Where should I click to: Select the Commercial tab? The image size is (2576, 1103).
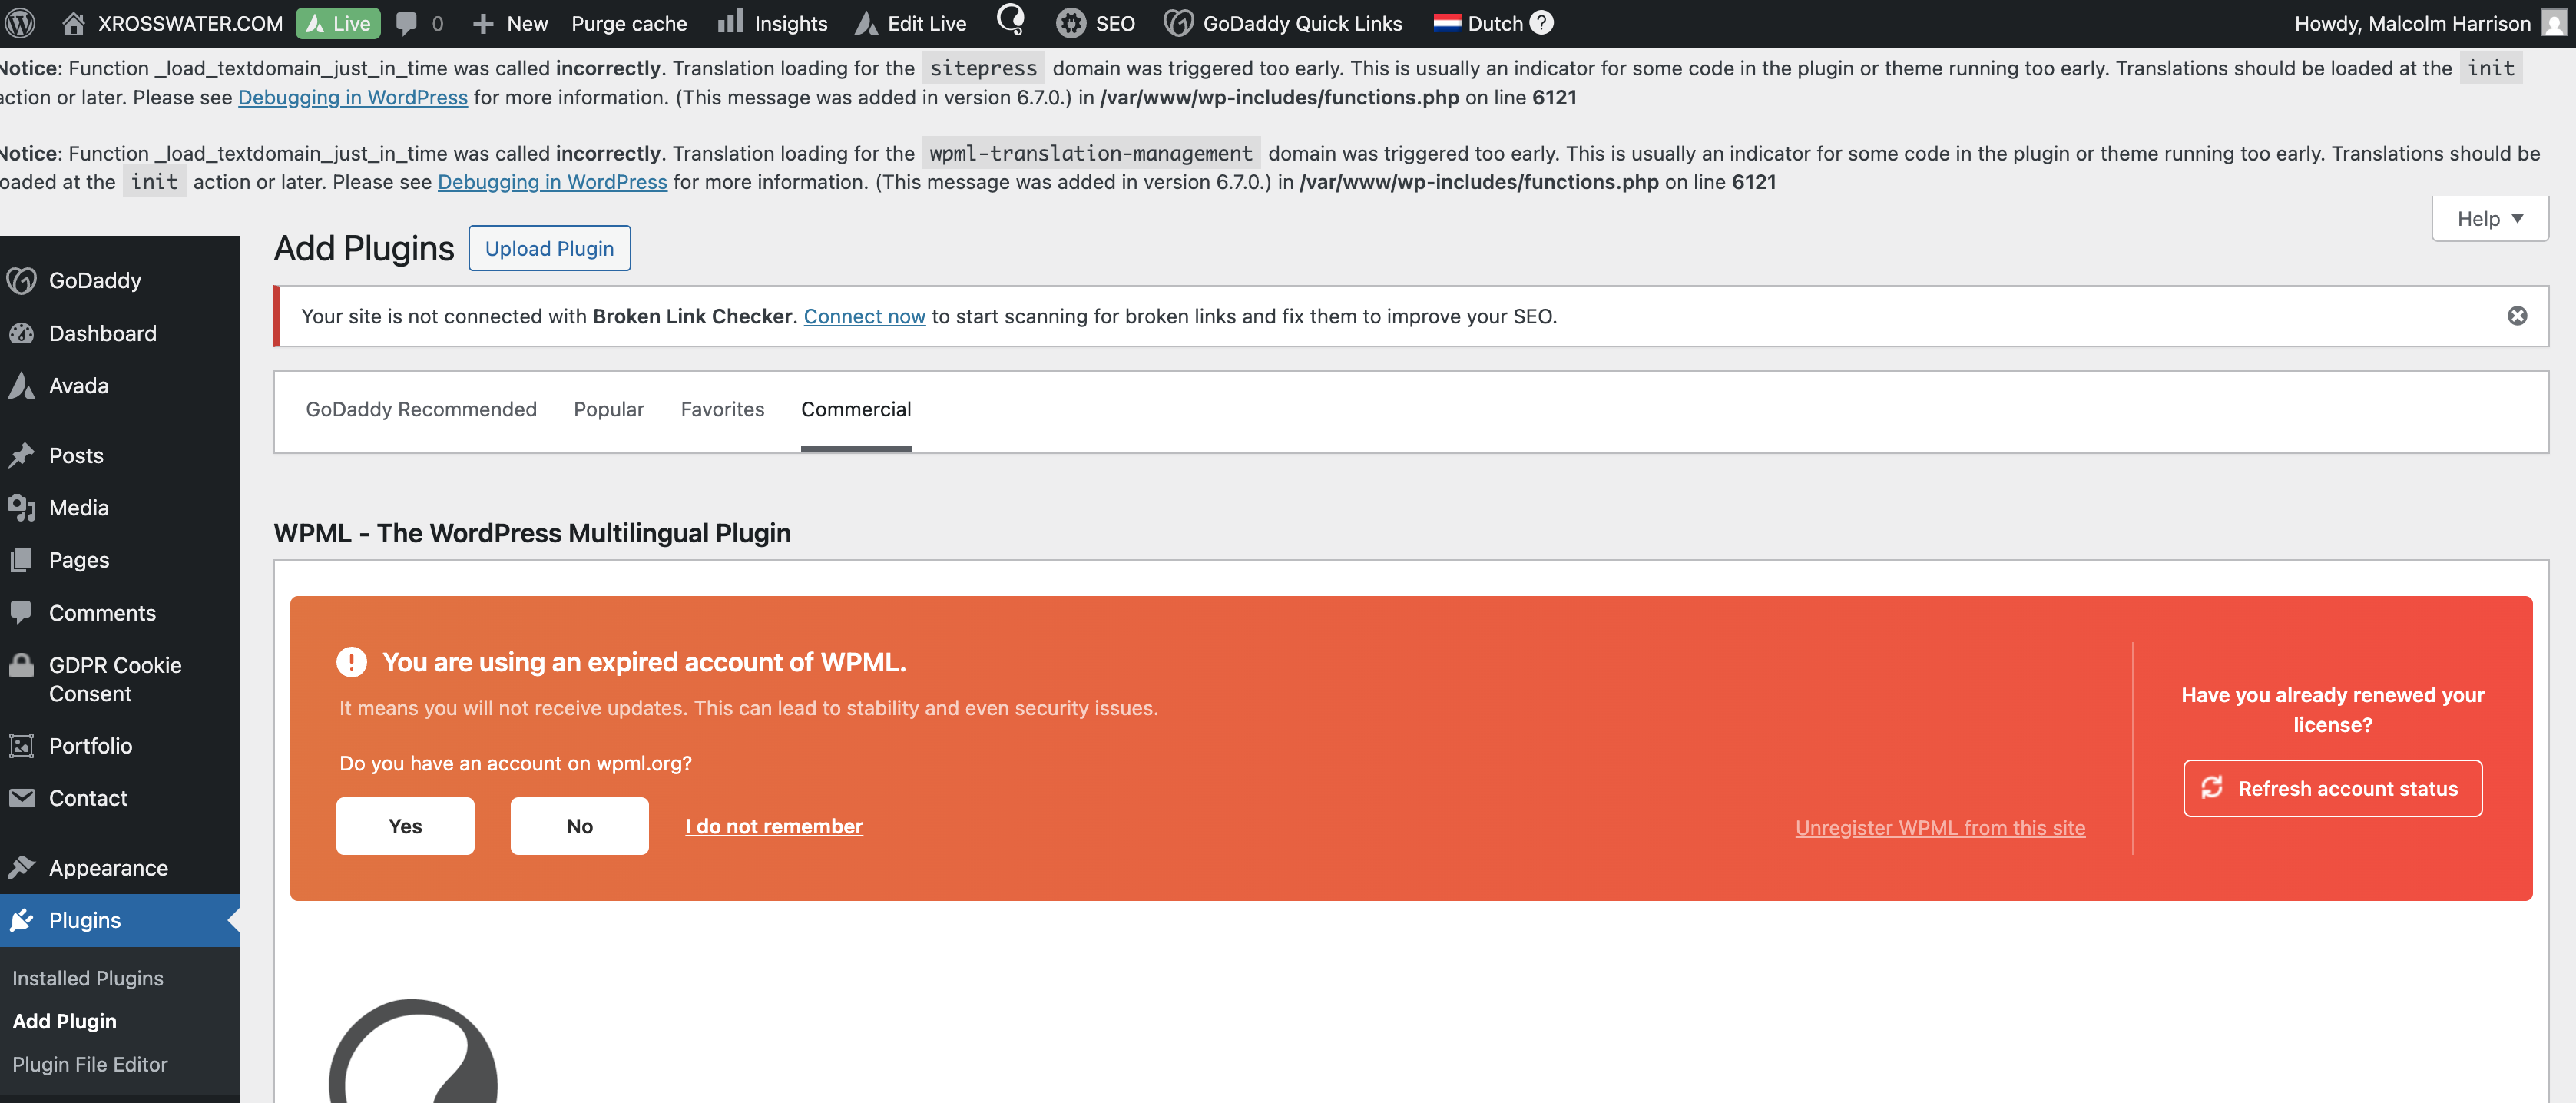(856, 409)
